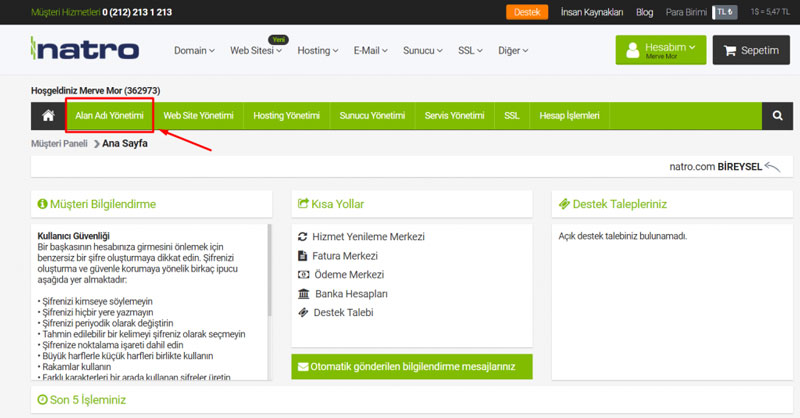Expand the Web Sitesi dropdown menu

pyautogui.click(x=256, y=51)
